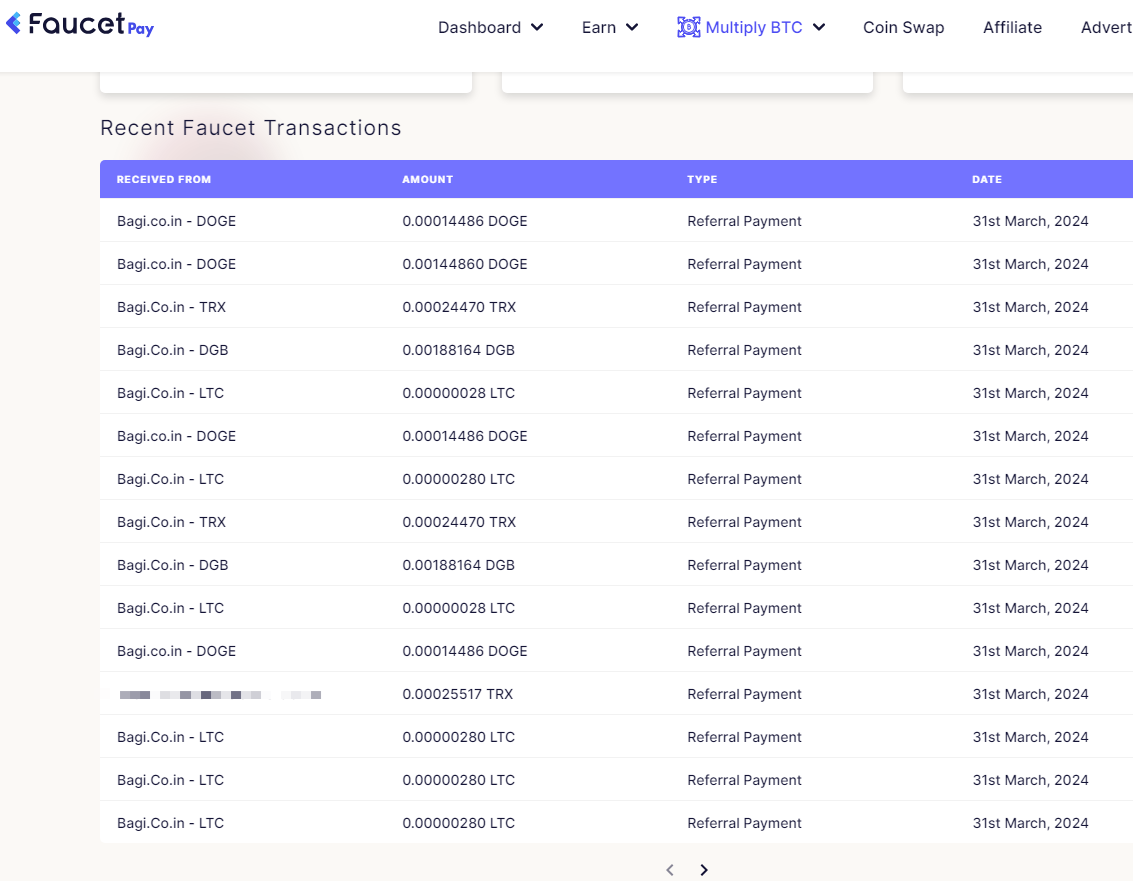Open the Affiliate menu item
This screenshot has width=1133, height=881.
1012,27
